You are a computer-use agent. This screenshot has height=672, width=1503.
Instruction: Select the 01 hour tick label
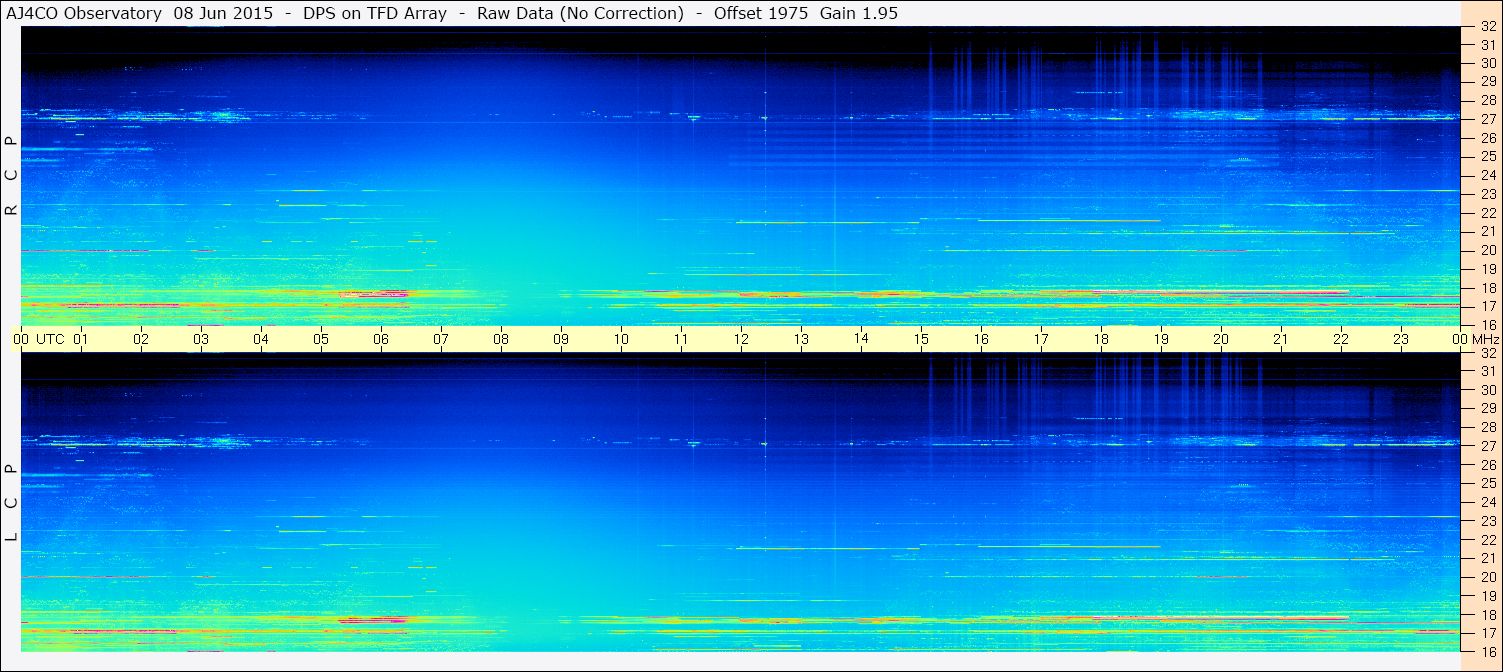tap(81, 339)
